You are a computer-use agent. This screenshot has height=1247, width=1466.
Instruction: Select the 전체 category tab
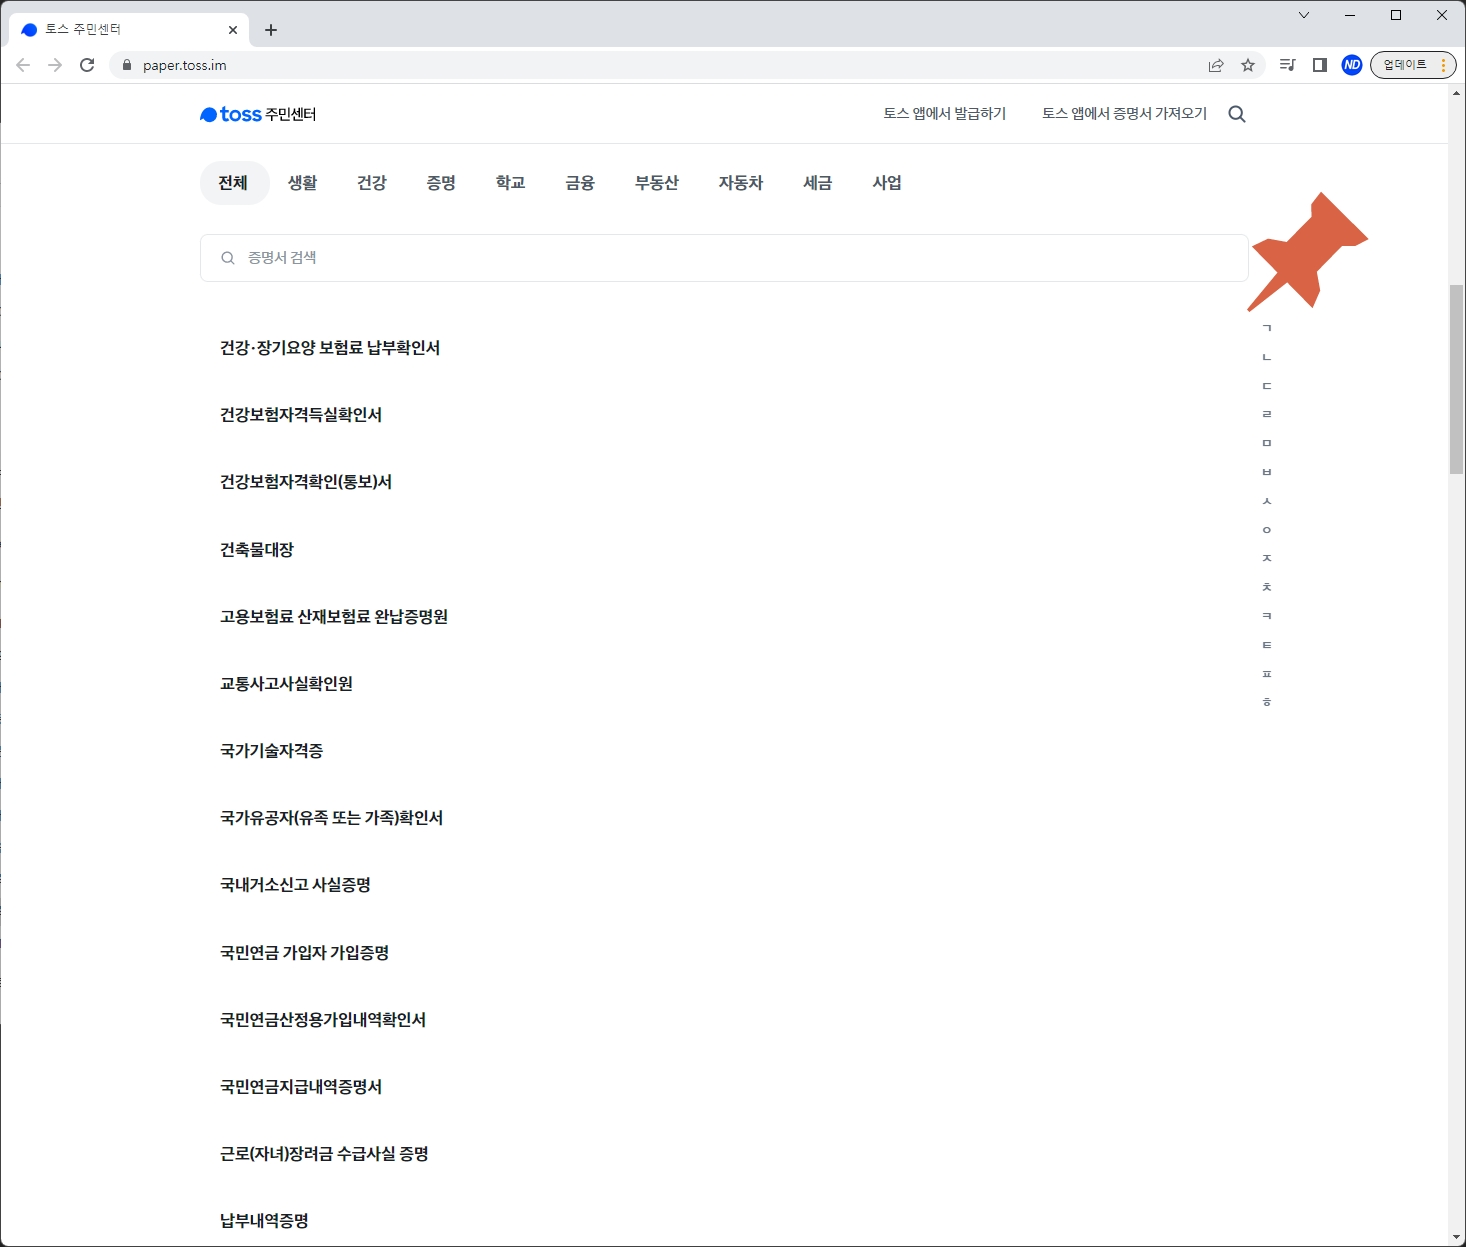[x=234, y=183]
